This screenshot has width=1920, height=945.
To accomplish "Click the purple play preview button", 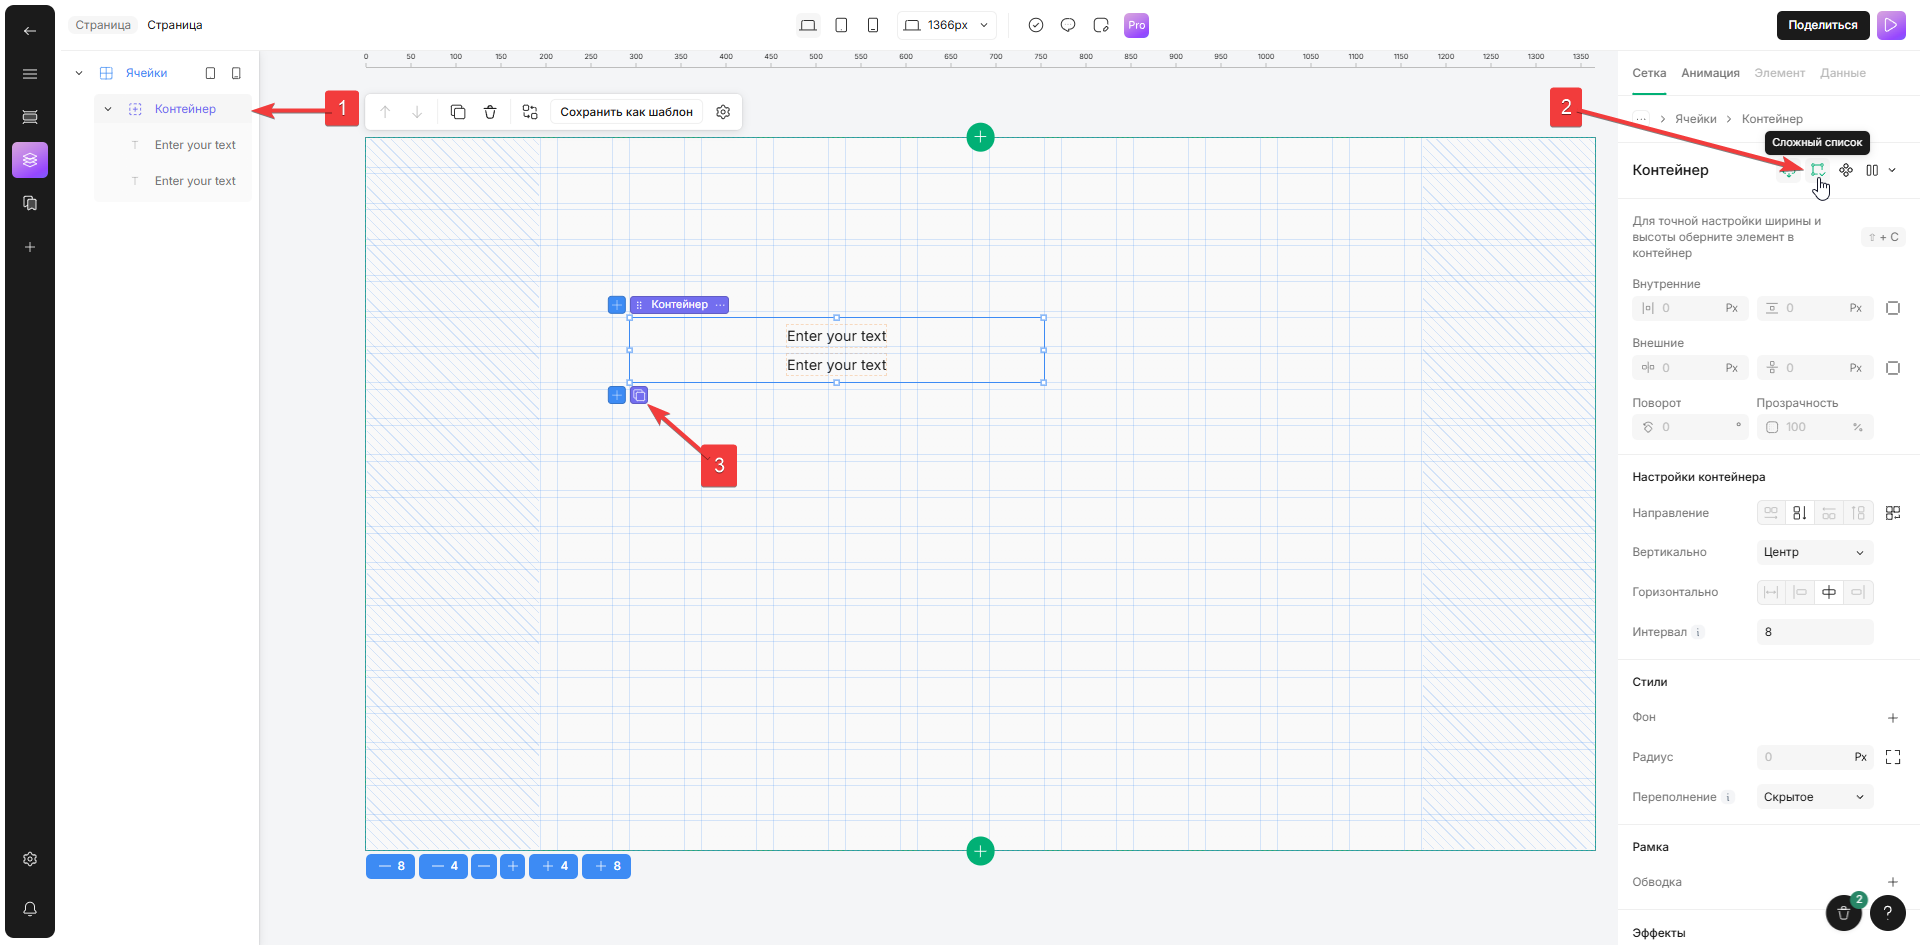I will (1891, 25).
